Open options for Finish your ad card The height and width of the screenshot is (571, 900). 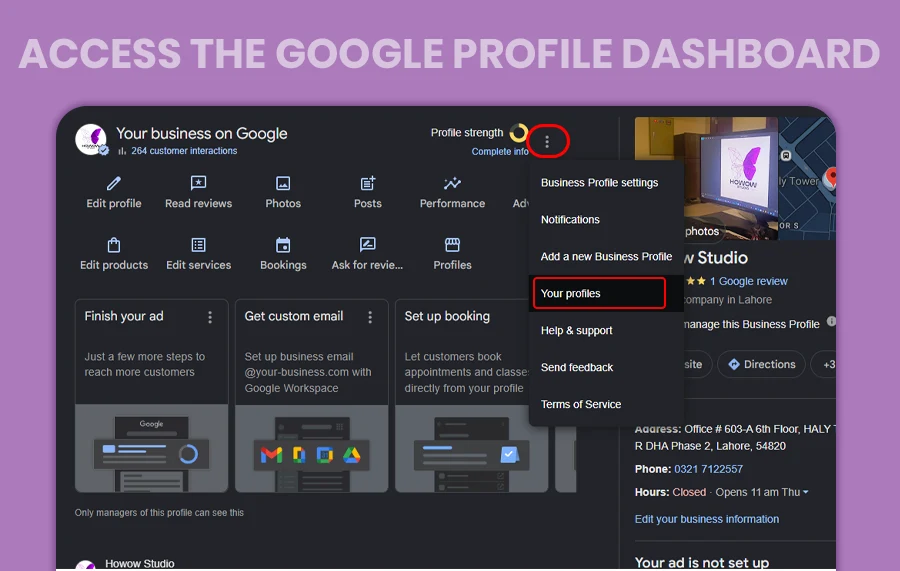(210, 317)
